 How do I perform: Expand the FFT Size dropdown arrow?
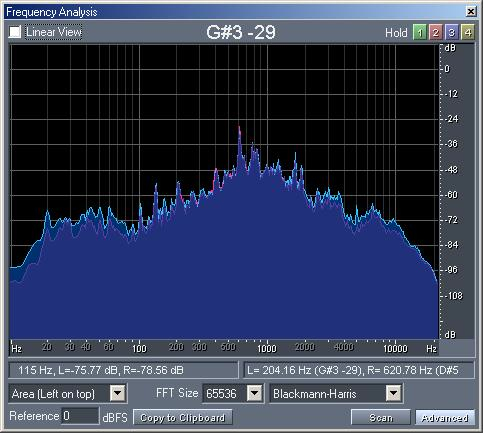coord(255,394)
